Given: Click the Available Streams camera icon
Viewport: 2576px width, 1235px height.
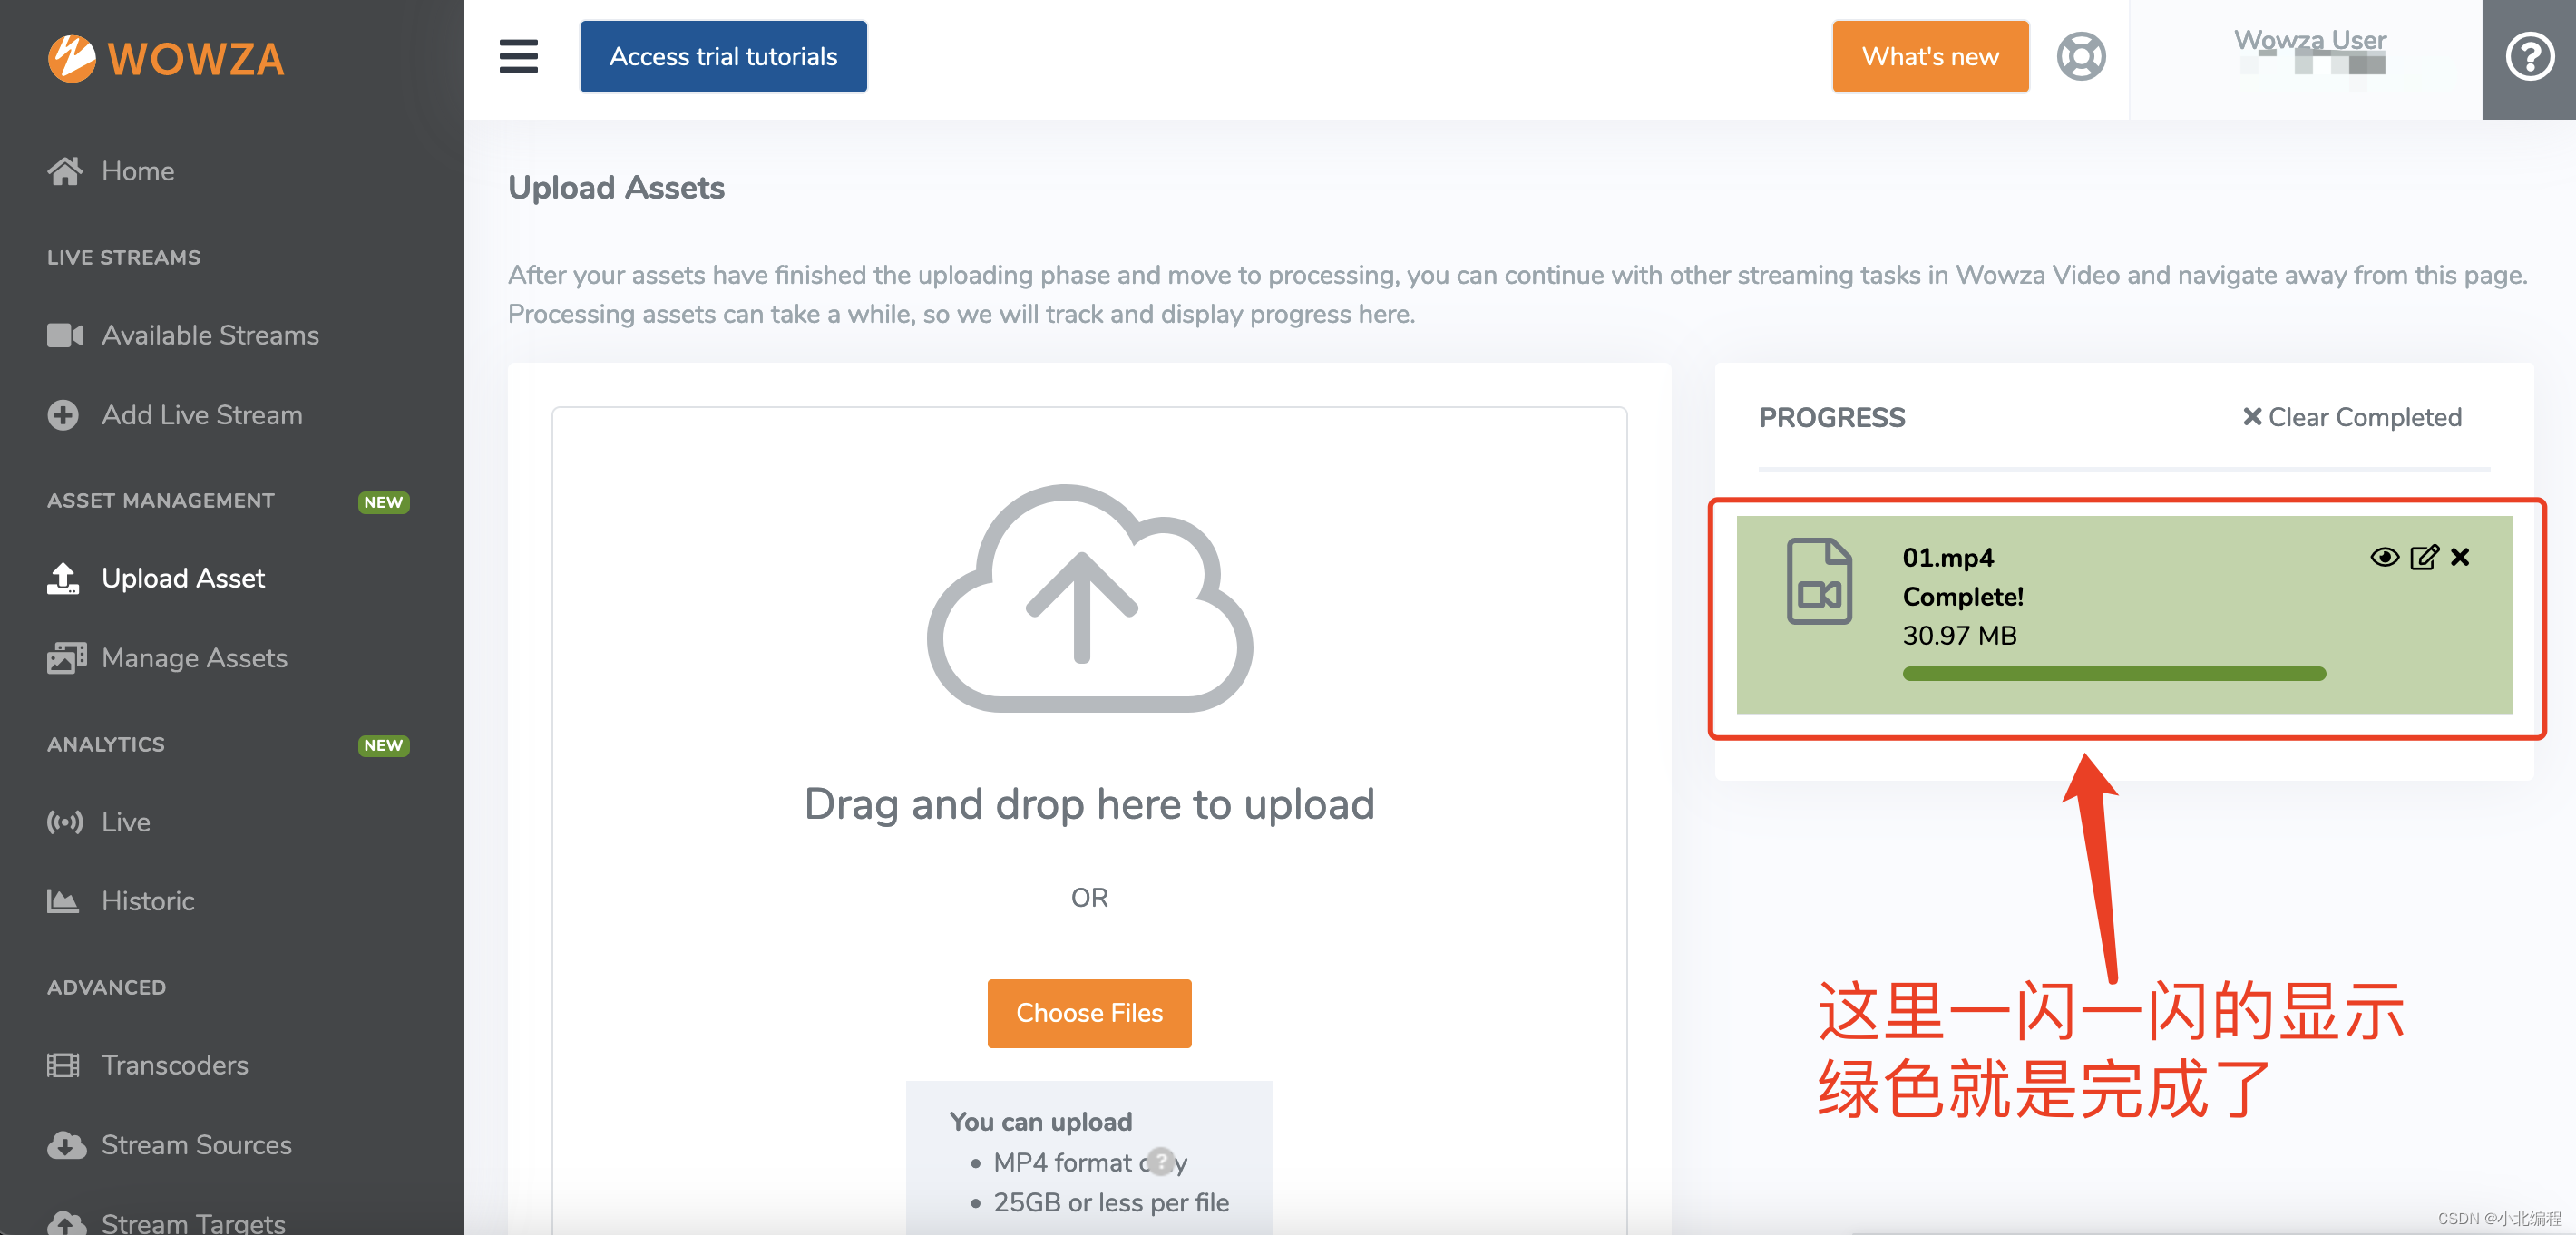Looking at the screenshot, I should click(65, 335).
